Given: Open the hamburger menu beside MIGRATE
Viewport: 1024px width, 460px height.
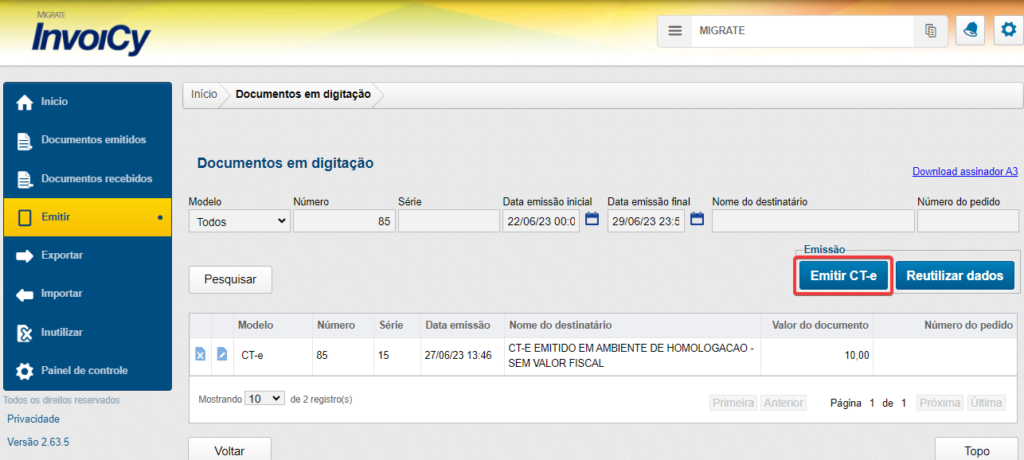Looking at the screenshot, I should [x=675, y=31].
